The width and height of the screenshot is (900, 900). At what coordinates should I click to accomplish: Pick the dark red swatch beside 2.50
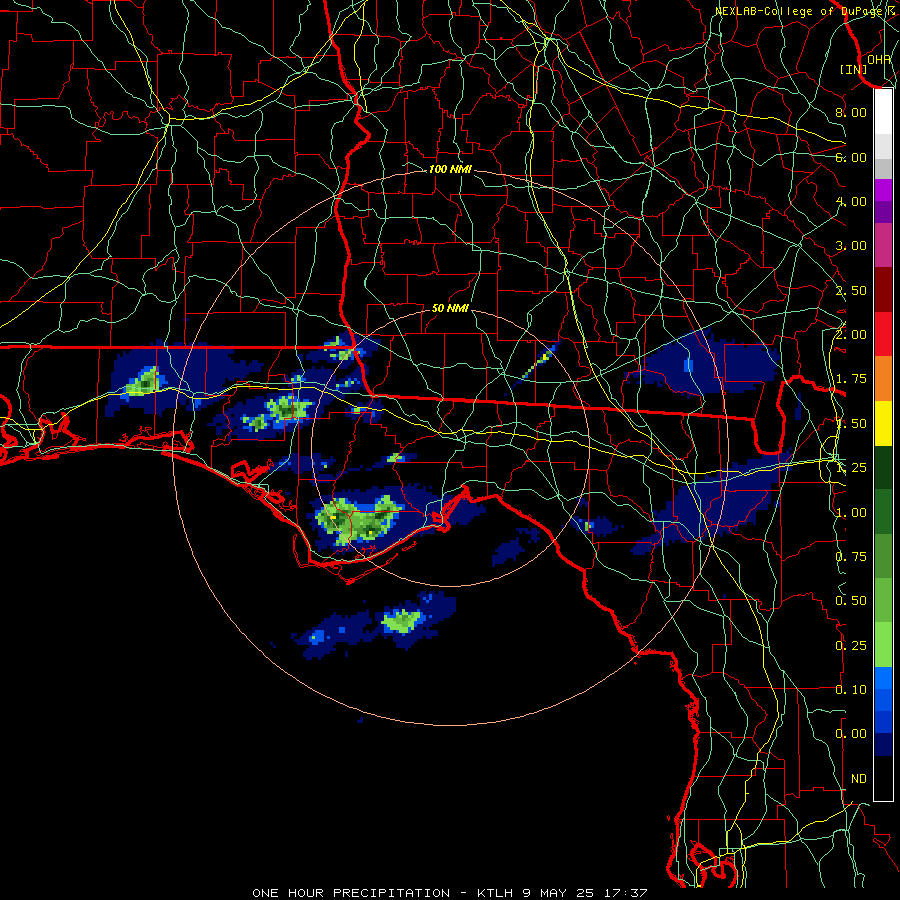point(883,290)
